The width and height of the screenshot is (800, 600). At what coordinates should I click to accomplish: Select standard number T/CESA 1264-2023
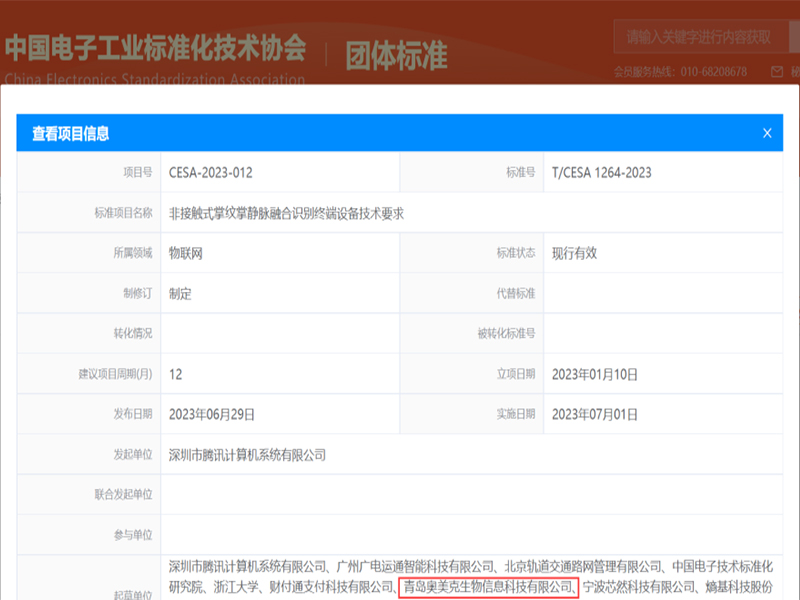(x=602, y=172)
